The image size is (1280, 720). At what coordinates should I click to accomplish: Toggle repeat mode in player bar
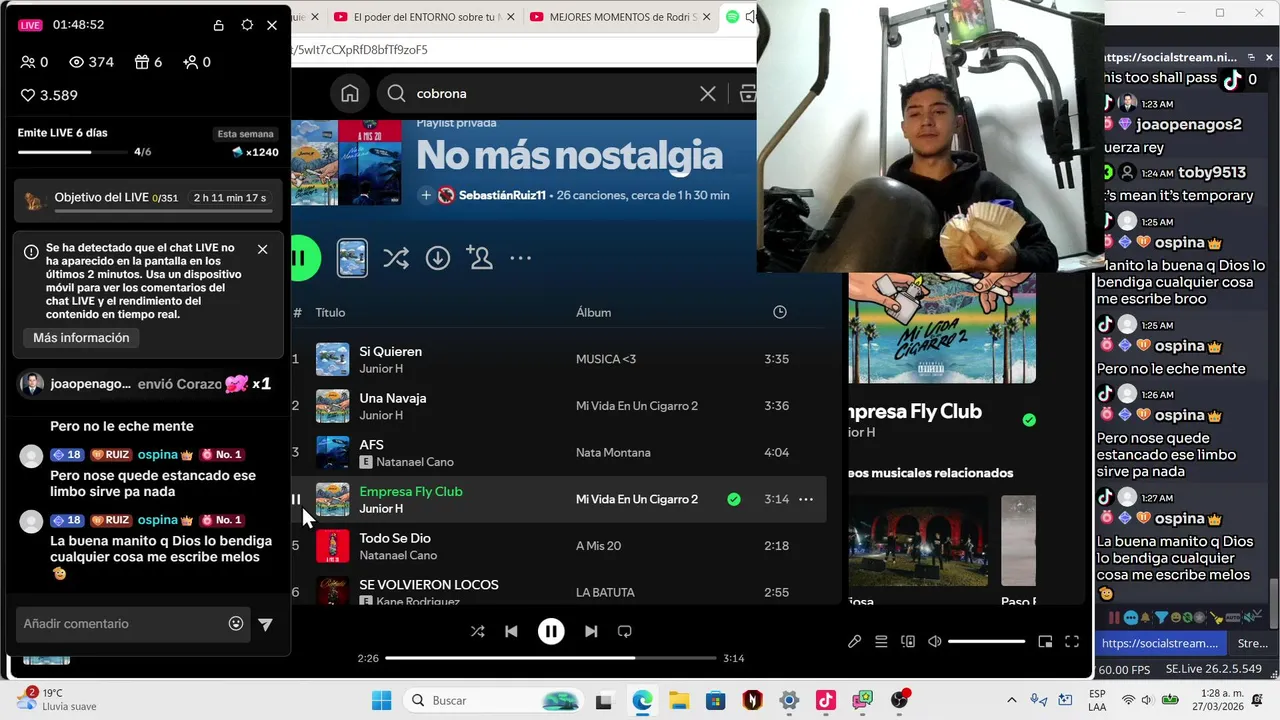[x=625, y=631]
